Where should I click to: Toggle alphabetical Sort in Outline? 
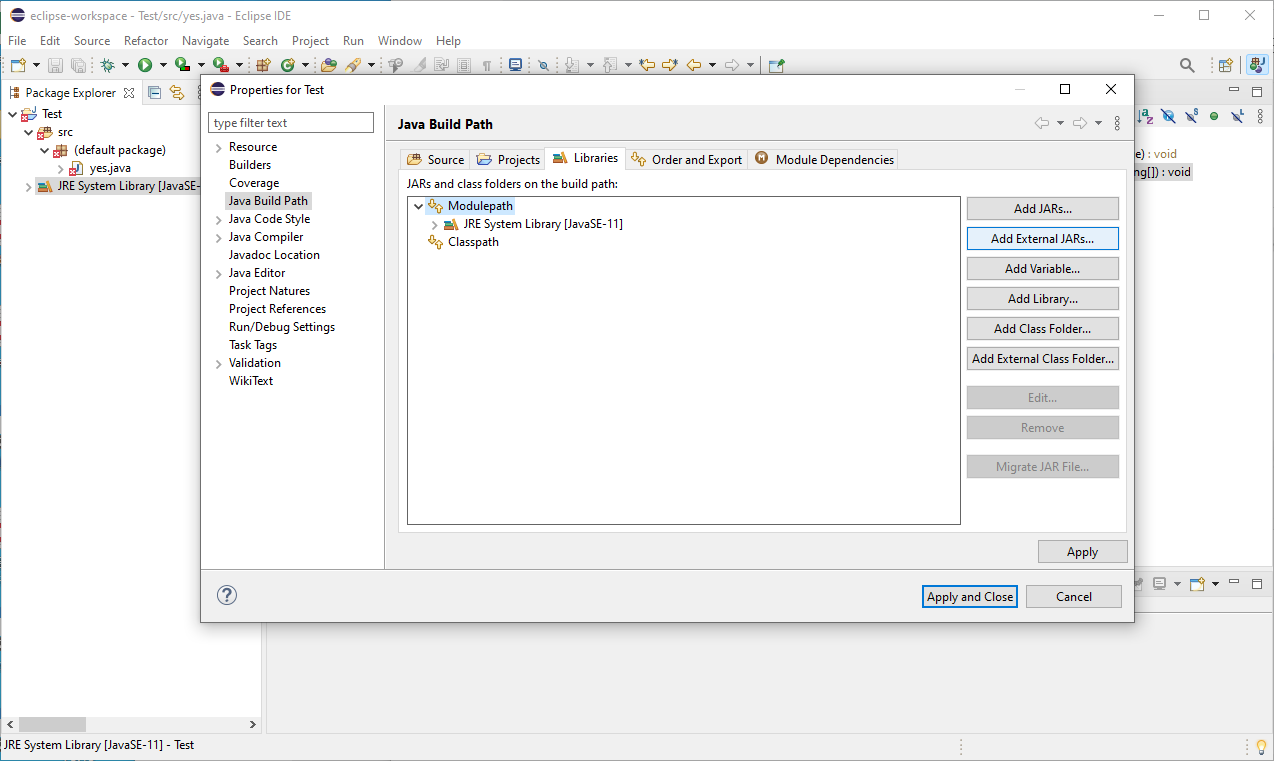(1146, 116)
